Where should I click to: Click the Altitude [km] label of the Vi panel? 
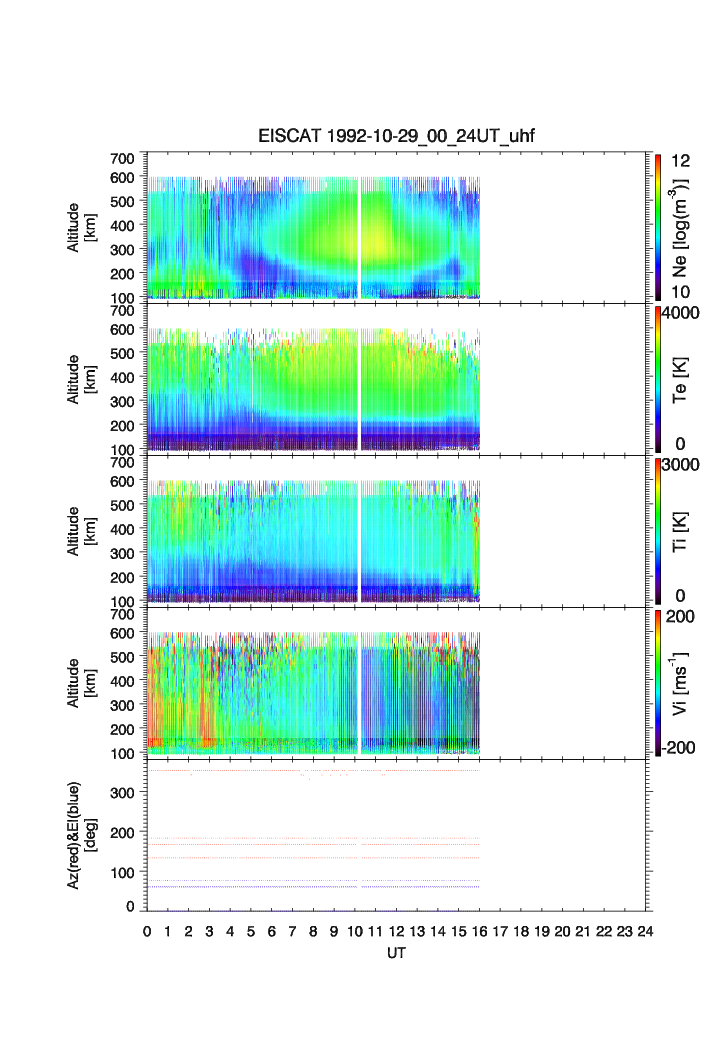[x=81, y=683]
